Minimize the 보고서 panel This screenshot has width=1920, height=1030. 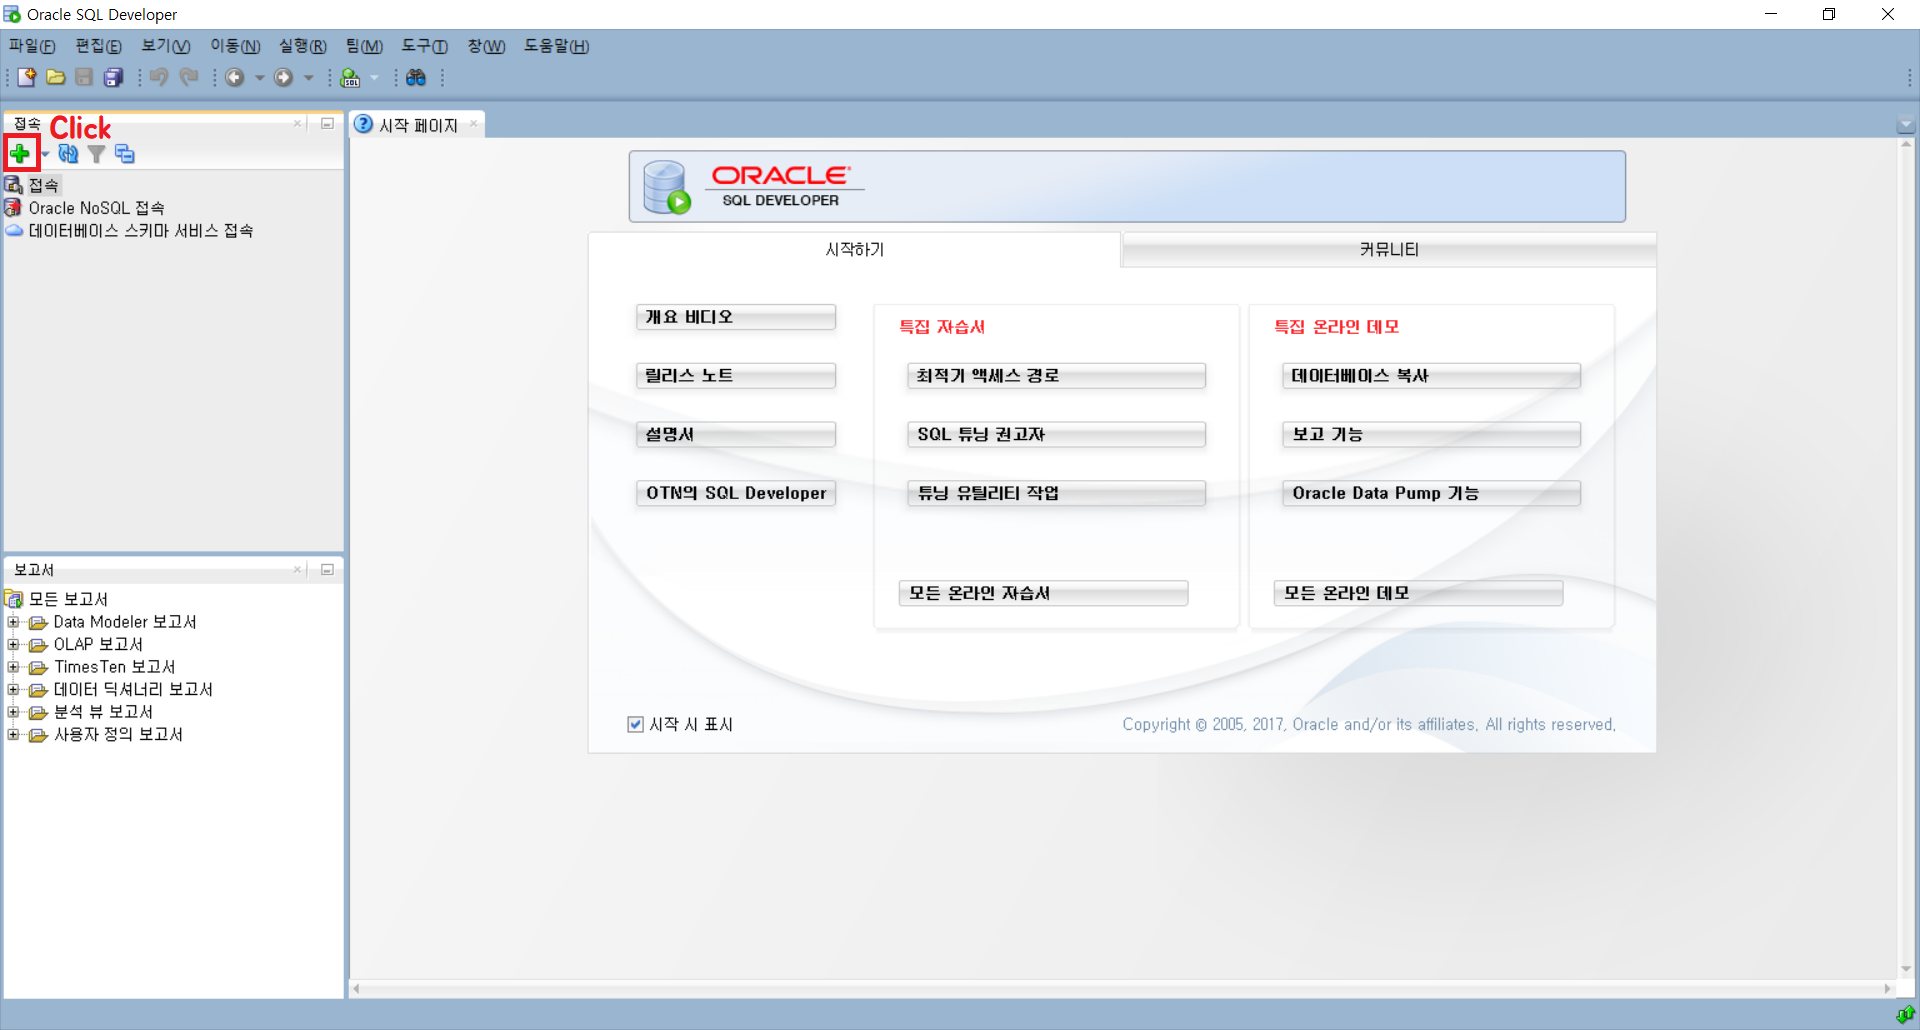pyautogui.click(x=327, y=569)
